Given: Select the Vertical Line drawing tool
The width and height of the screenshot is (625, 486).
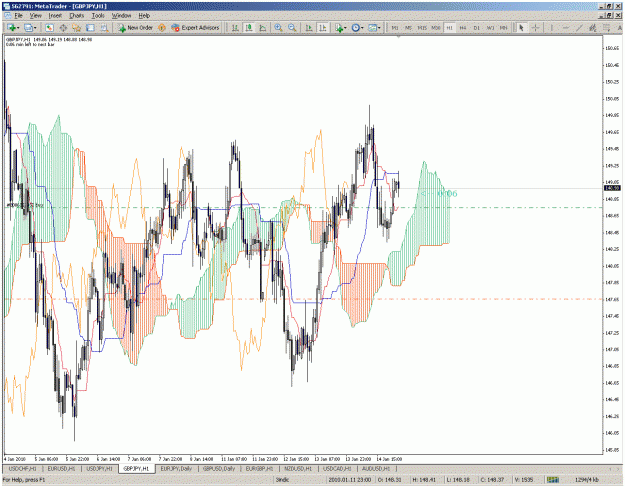Looking at the screenshot, I should pos(552,28).
